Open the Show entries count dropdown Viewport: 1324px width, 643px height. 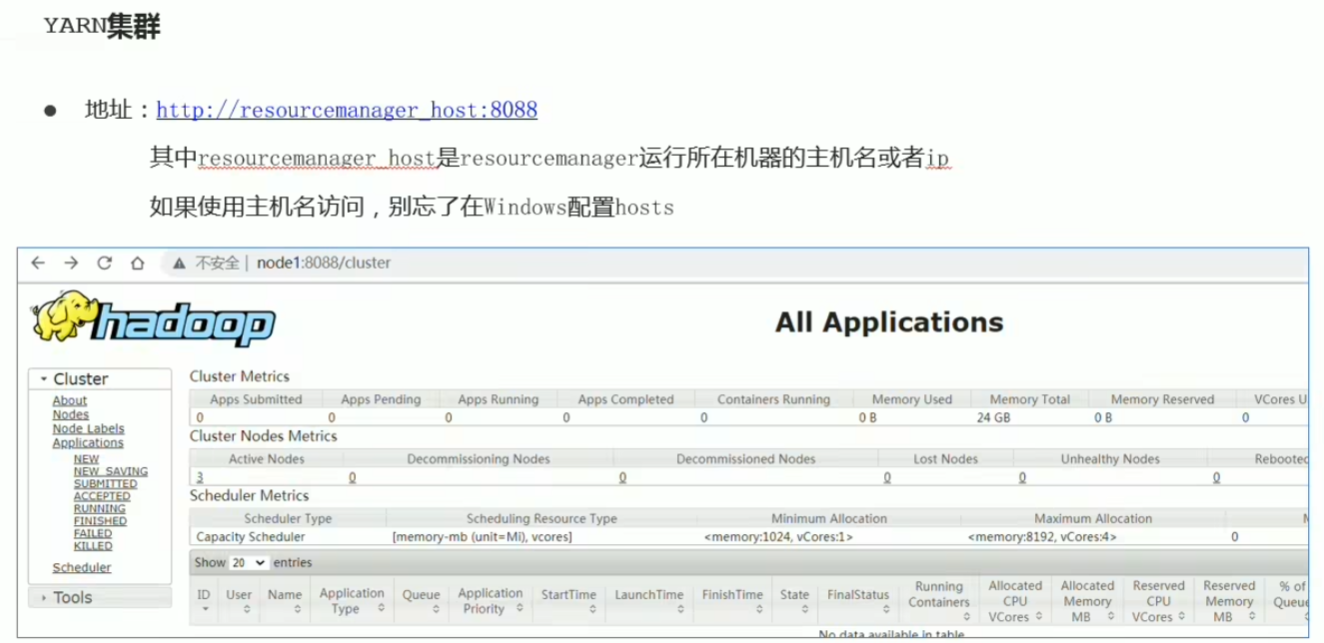click(x=249, y=563)
